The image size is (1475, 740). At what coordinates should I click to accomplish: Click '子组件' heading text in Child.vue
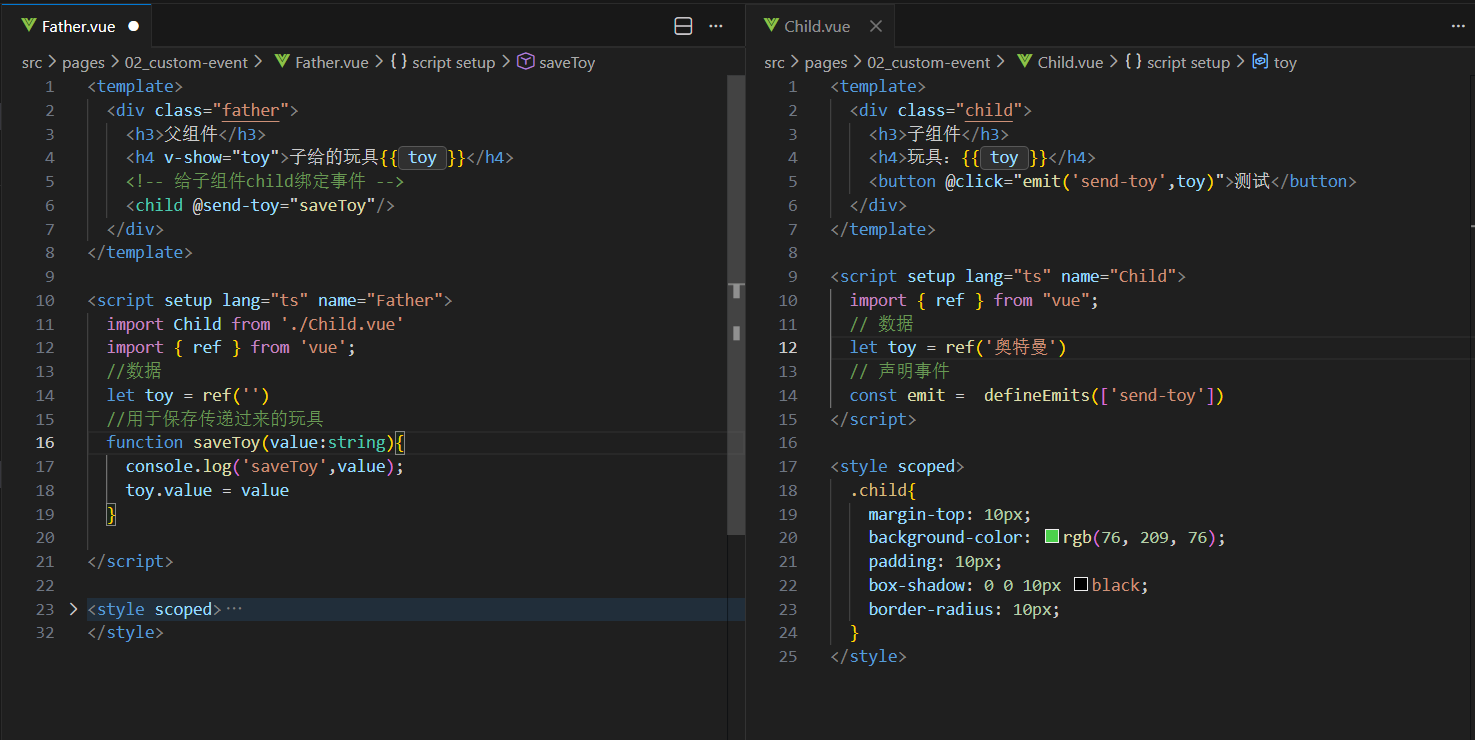(x=934, y=134)
